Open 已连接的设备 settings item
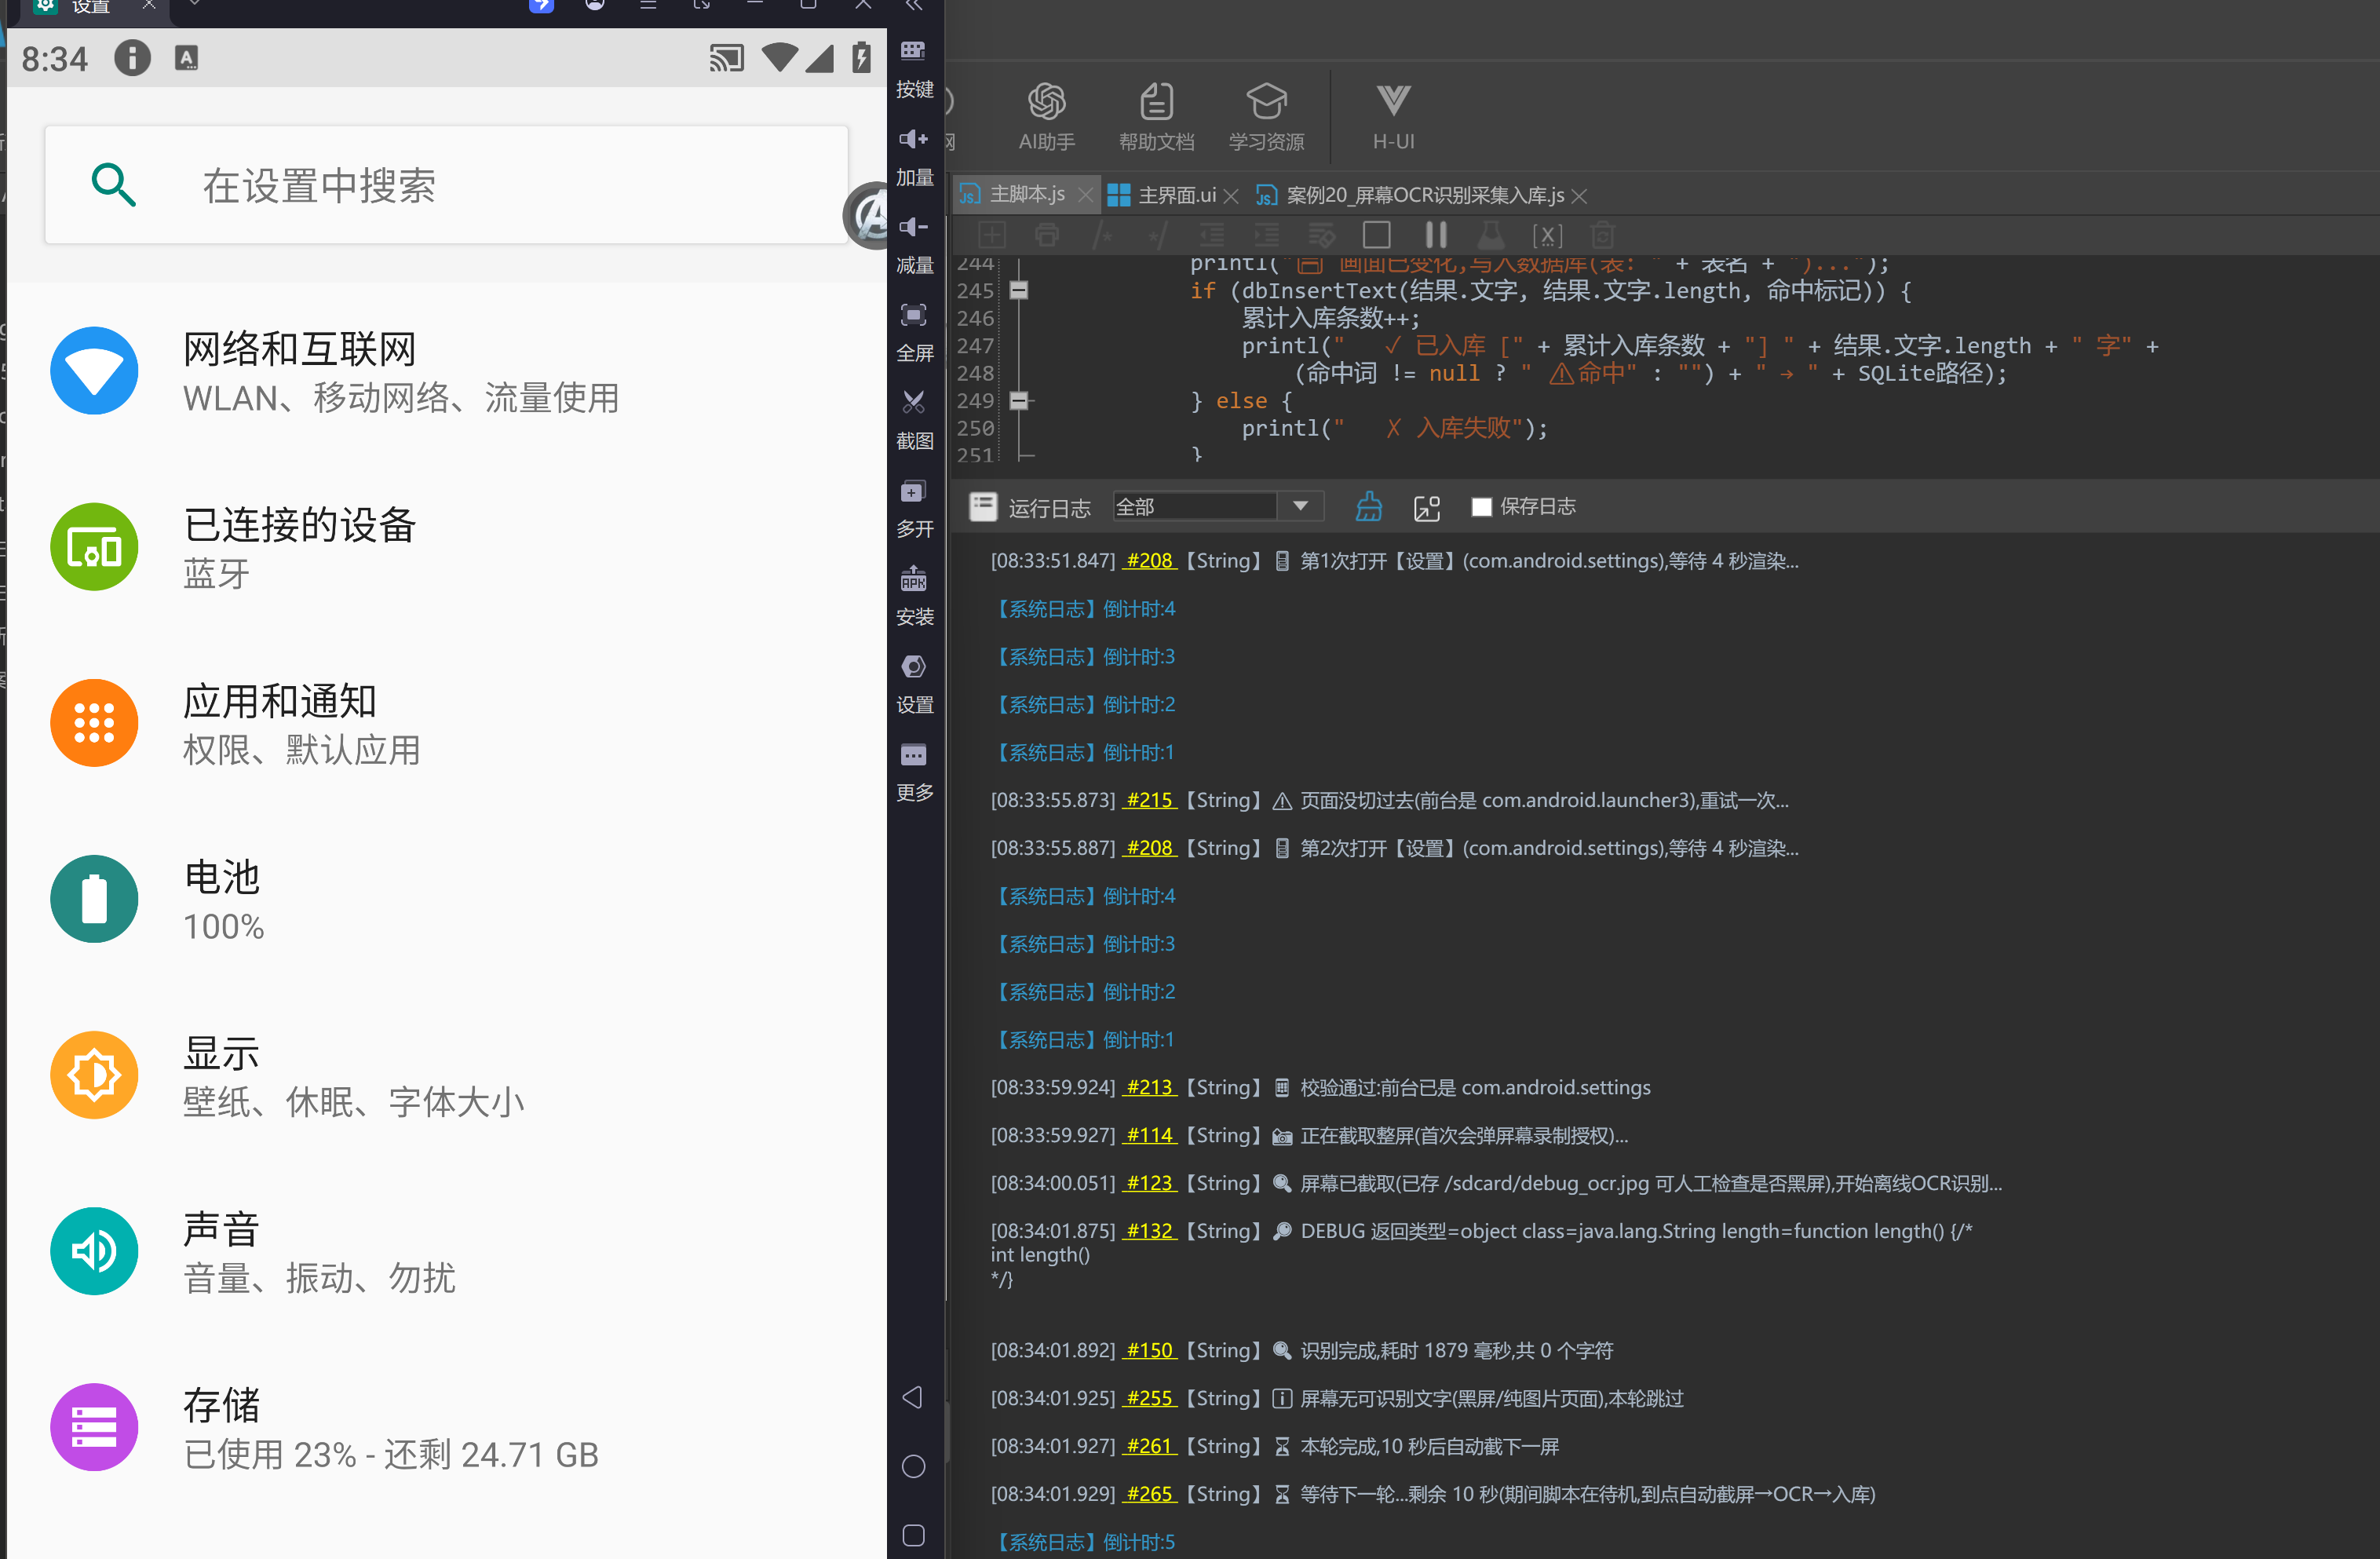Viewport: 2380px width, 1559px height. pos(446,547)
